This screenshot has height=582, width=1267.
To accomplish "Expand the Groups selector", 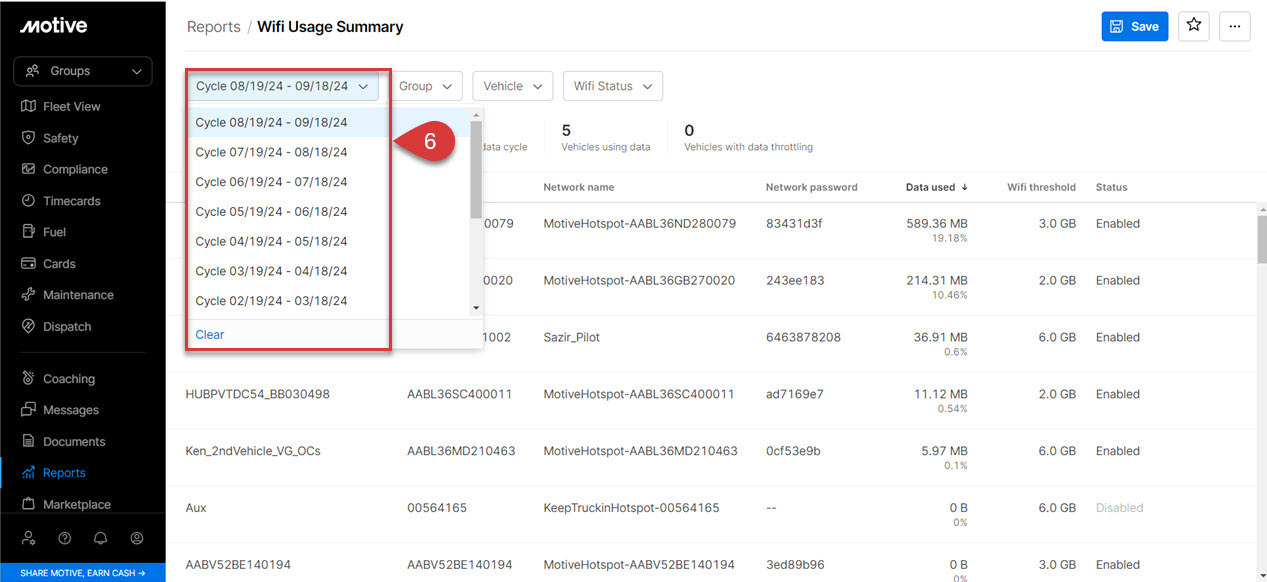I will [x=83, y=71].
